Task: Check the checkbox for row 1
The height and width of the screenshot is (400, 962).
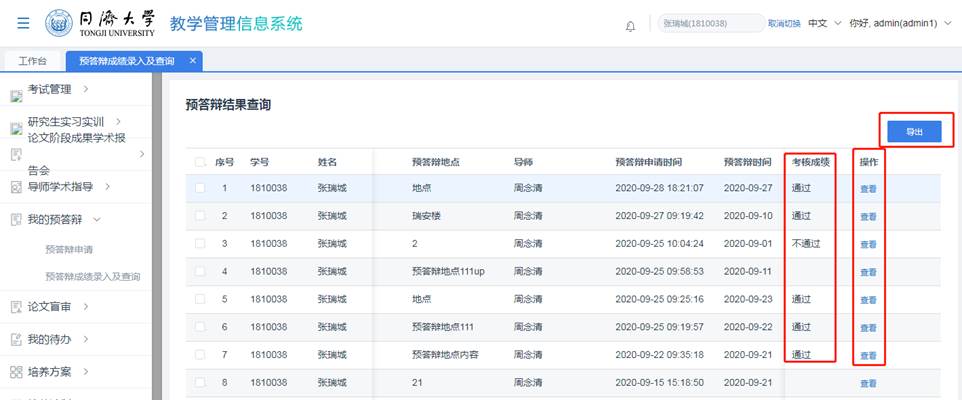Action: (x=201, y=188)
